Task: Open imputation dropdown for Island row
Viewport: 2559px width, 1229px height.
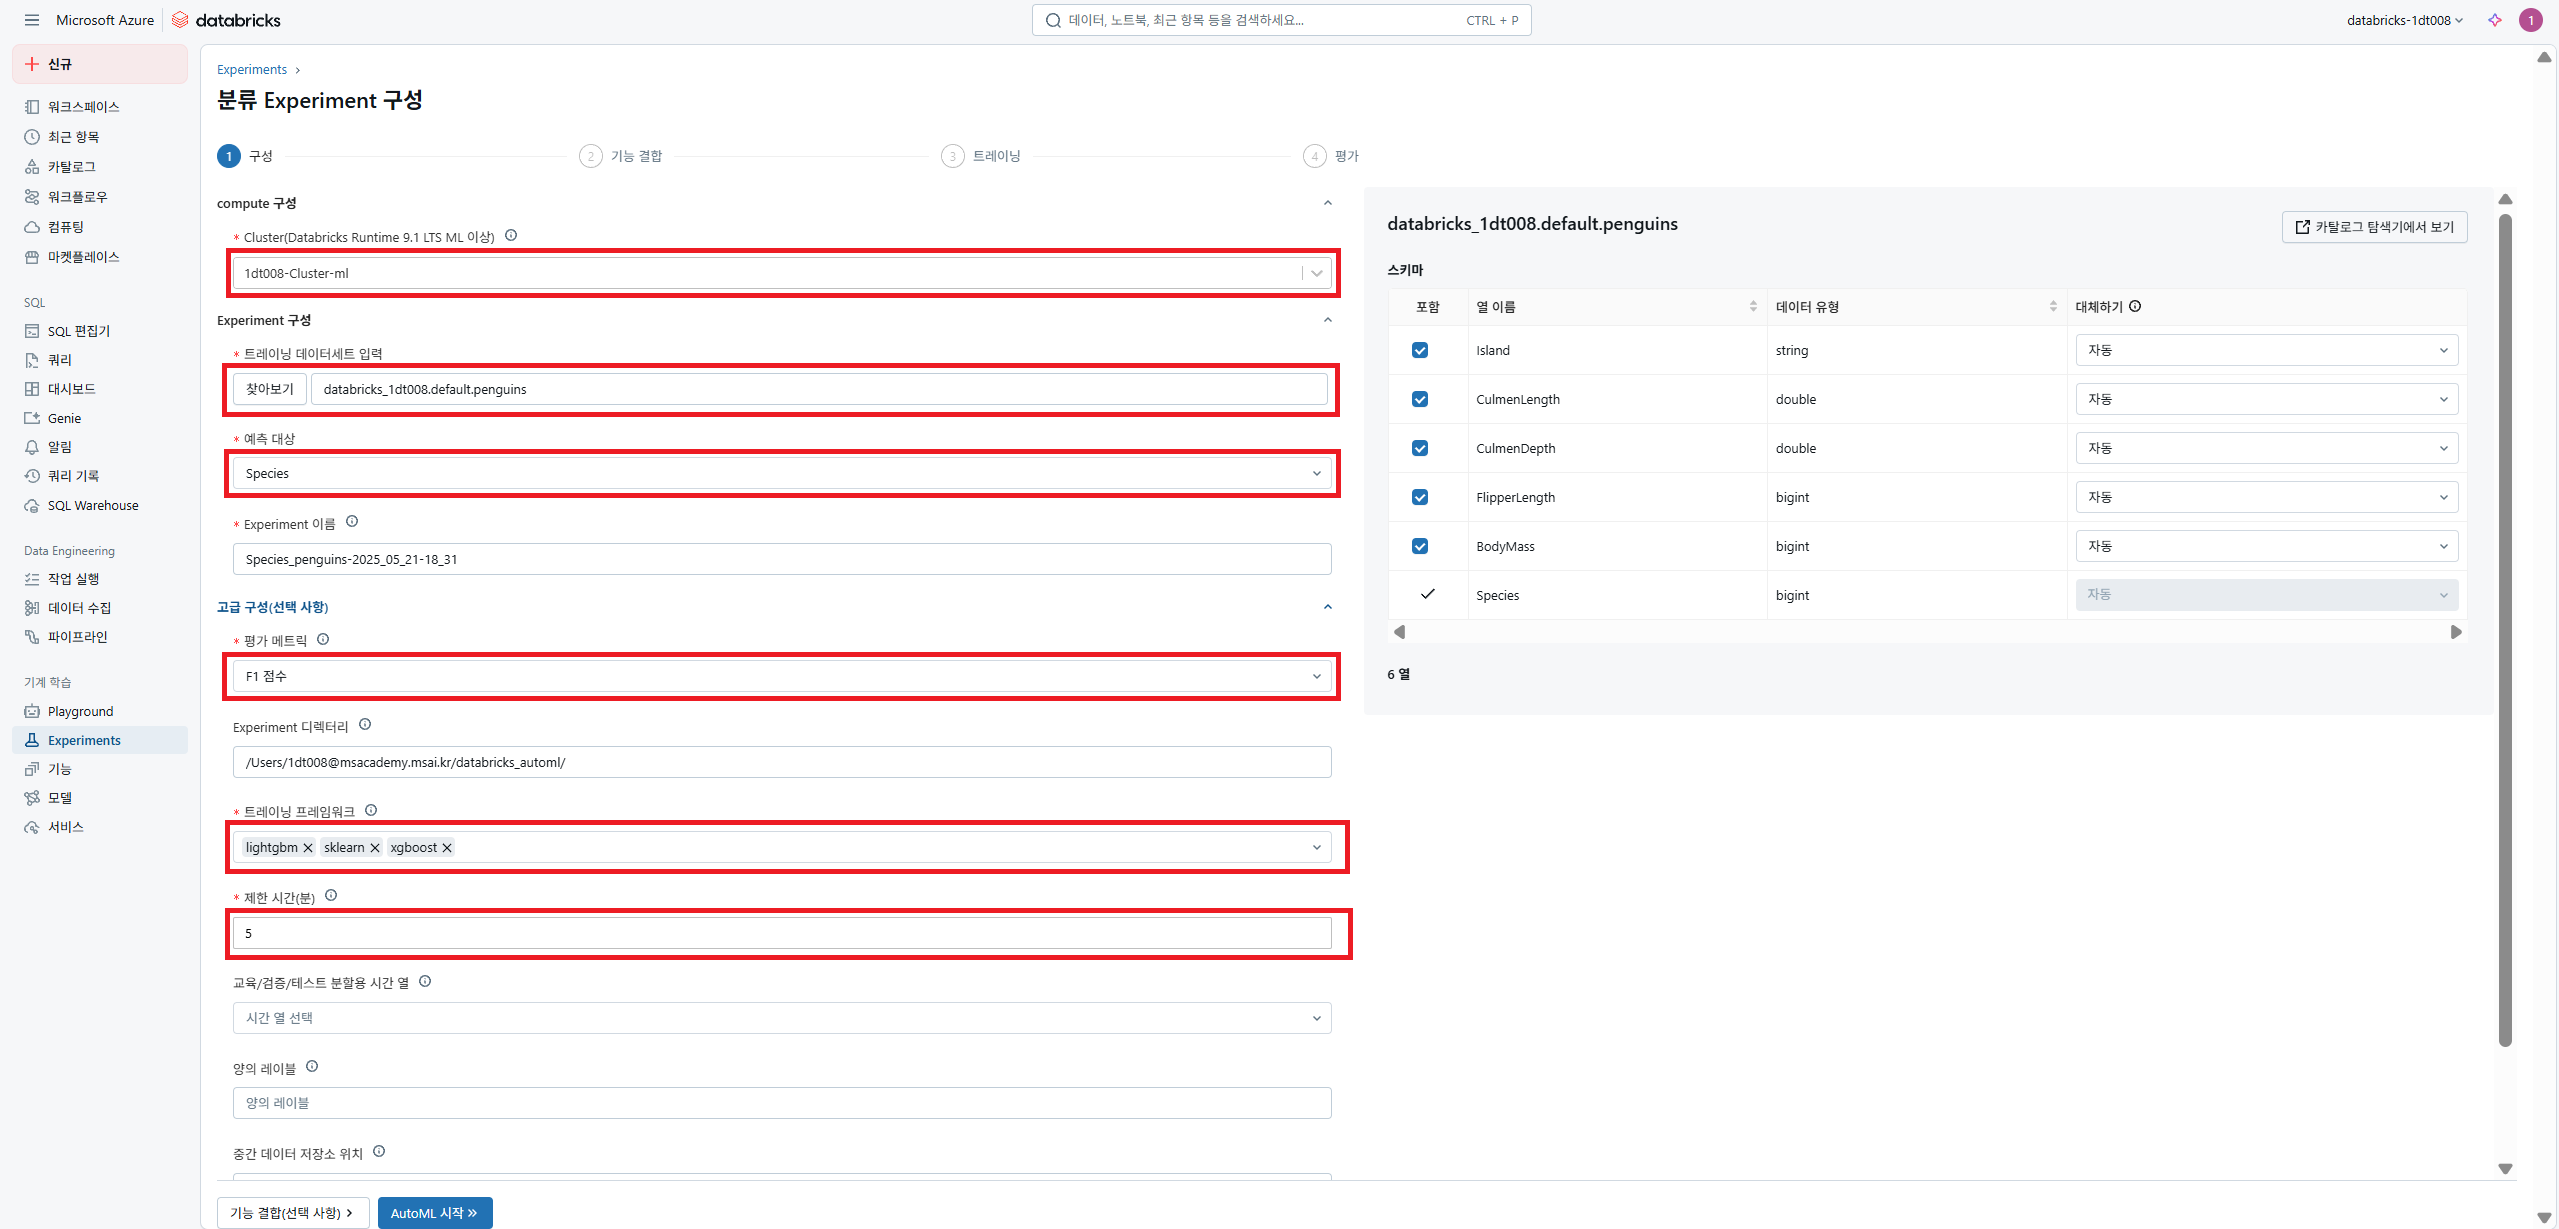Action: (2266, 350)
